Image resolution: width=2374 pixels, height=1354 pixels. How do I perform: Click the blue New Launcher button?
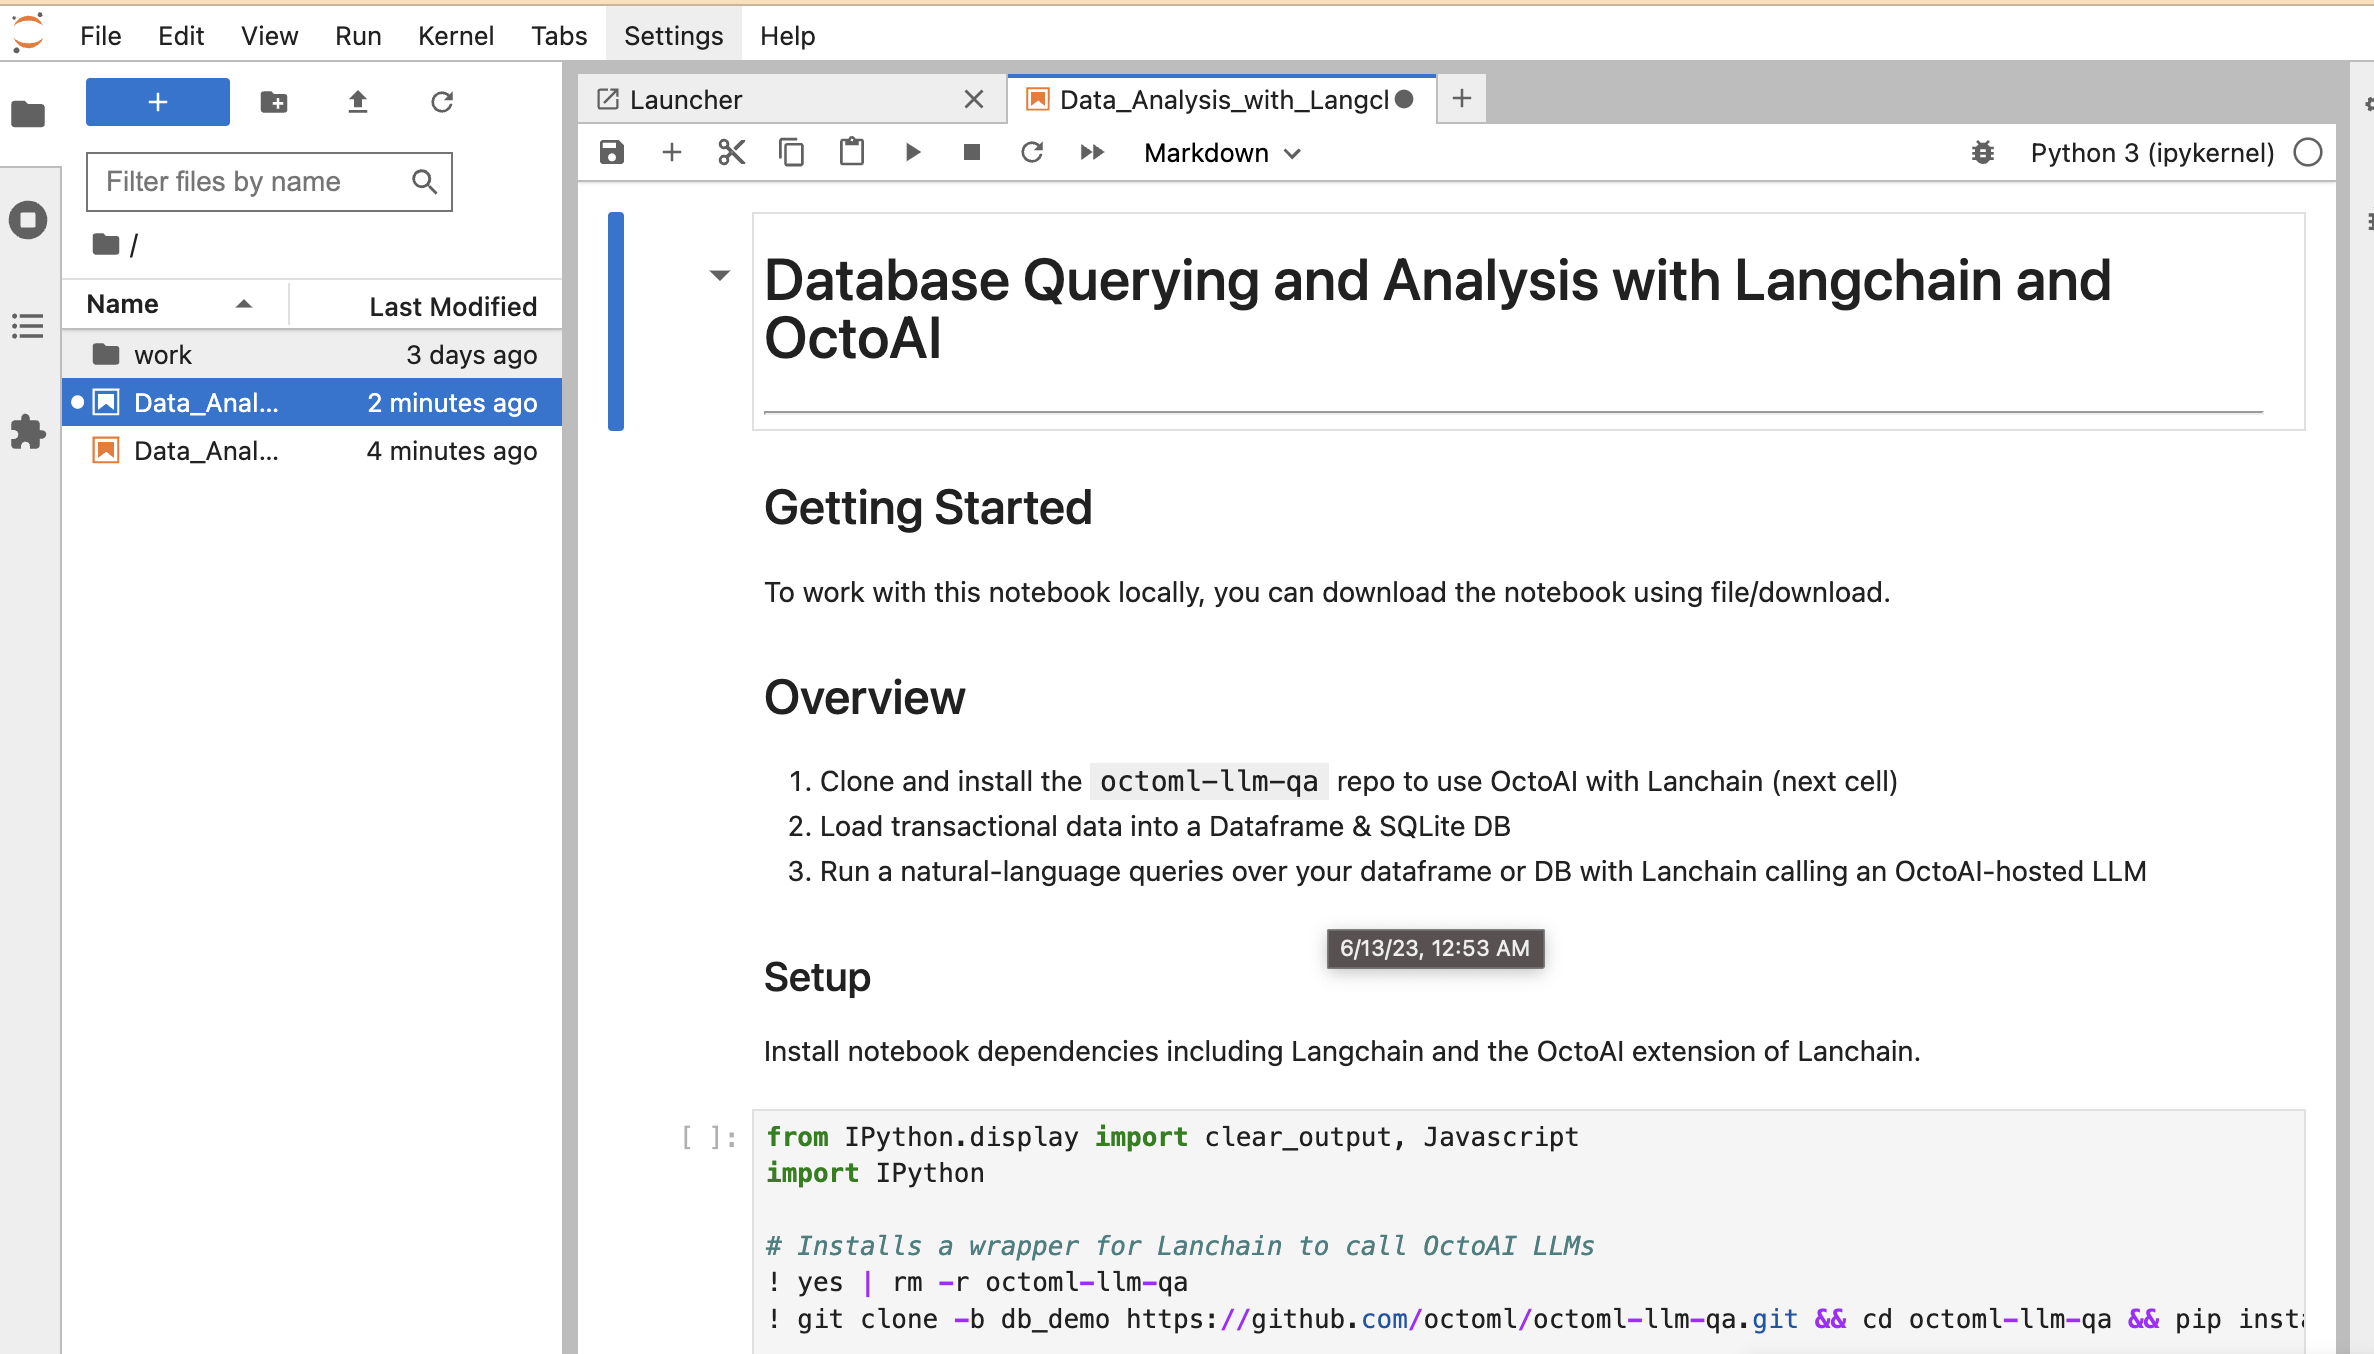[x=158, y=102]
